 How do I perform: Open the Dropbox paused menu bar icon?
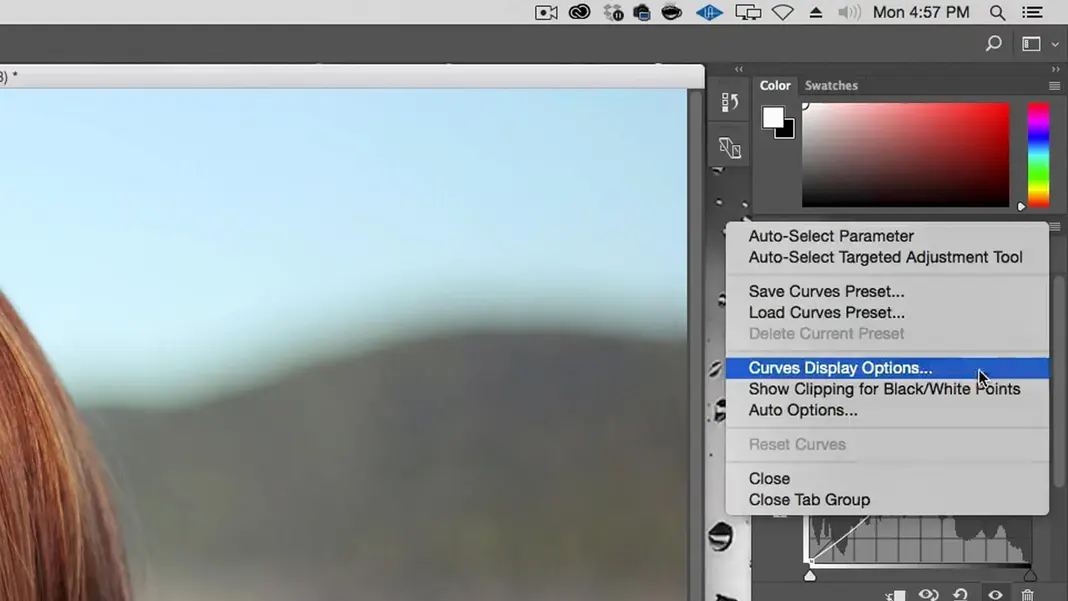point(613,12)
